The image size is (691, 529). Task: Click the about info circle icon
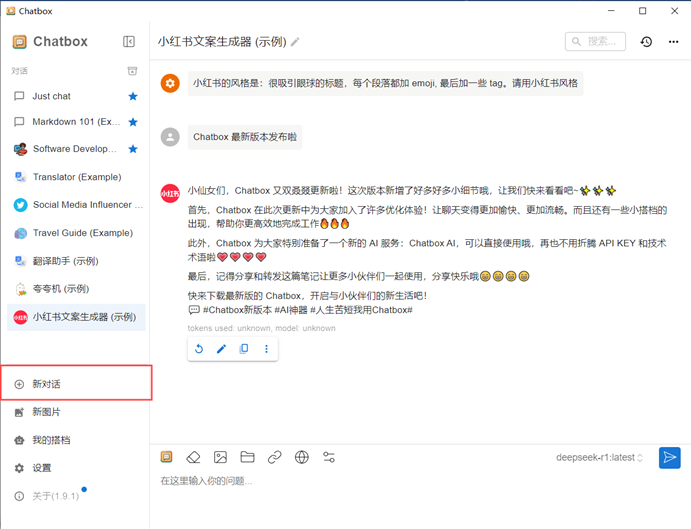pos(19,496)
